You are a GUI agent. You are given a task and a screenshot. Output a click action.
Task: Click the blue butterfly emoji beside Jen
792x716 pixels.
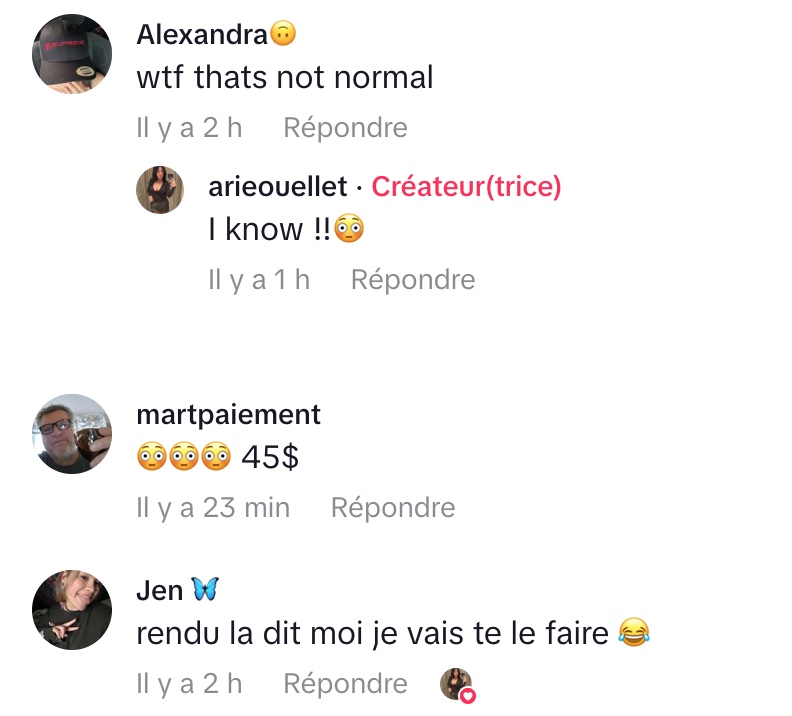point(205,589)
